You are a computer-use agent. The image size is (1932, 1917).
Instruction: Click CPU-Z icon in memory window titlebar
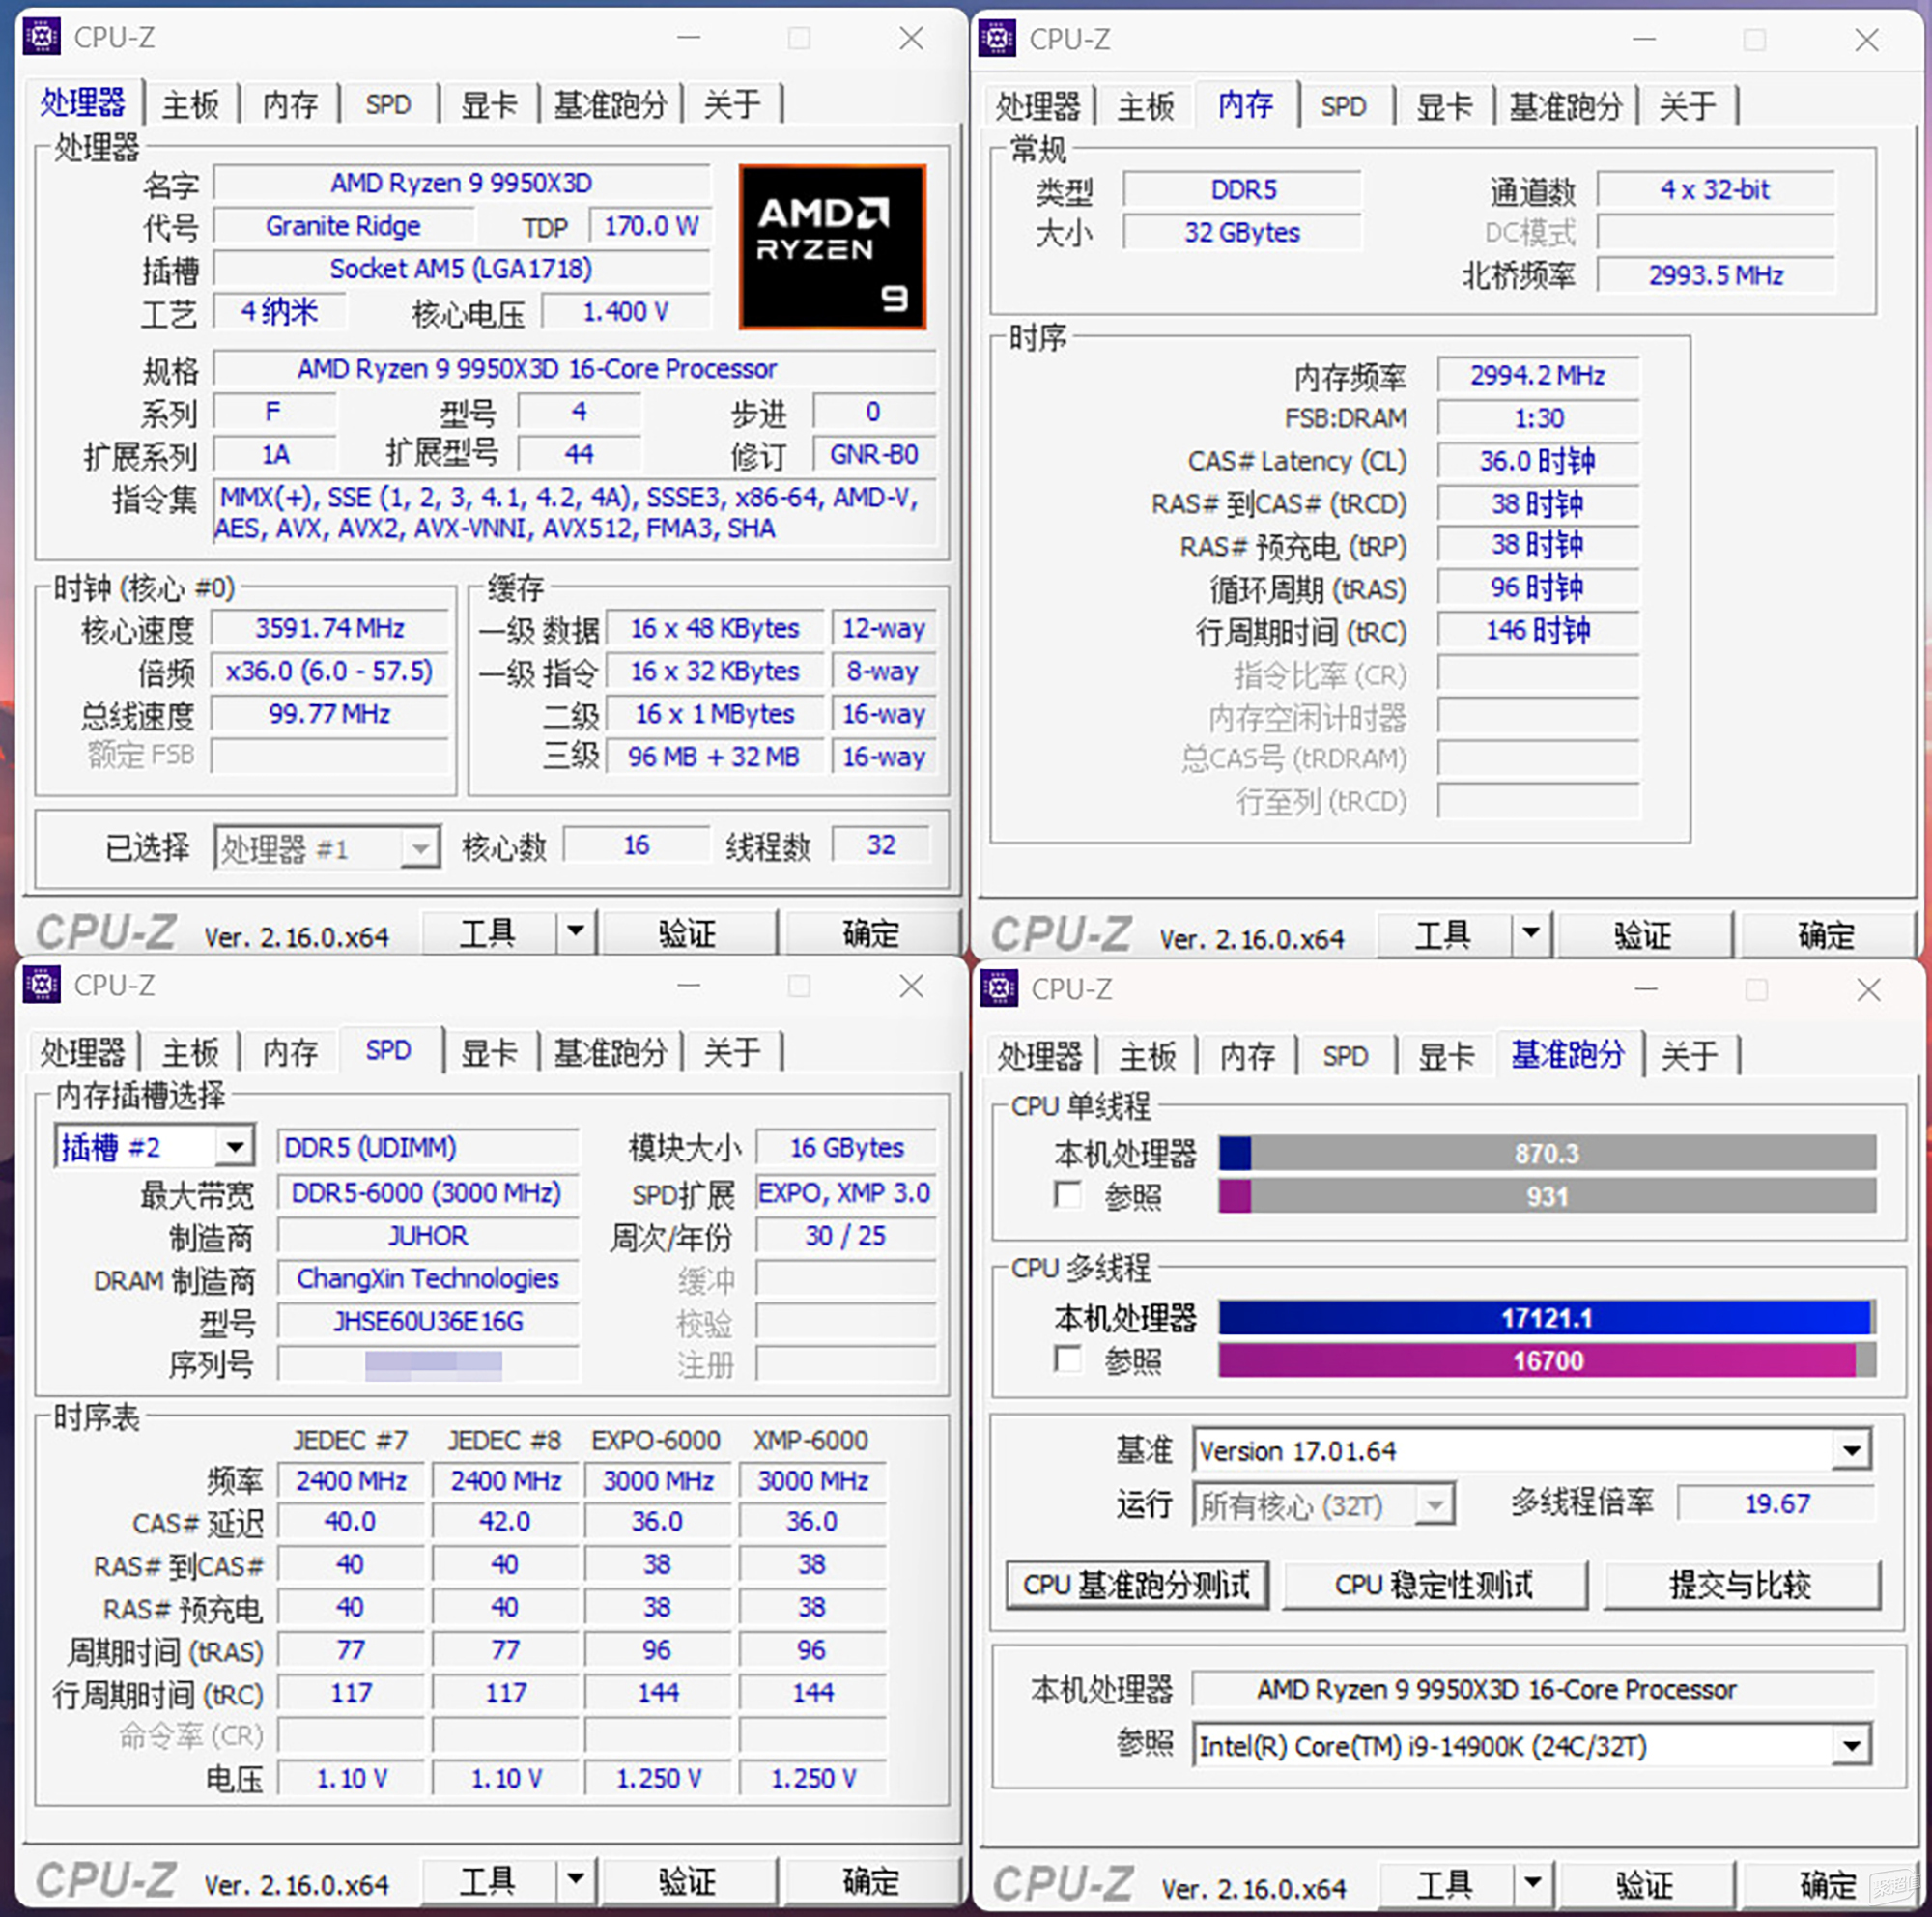coord(997,39)
